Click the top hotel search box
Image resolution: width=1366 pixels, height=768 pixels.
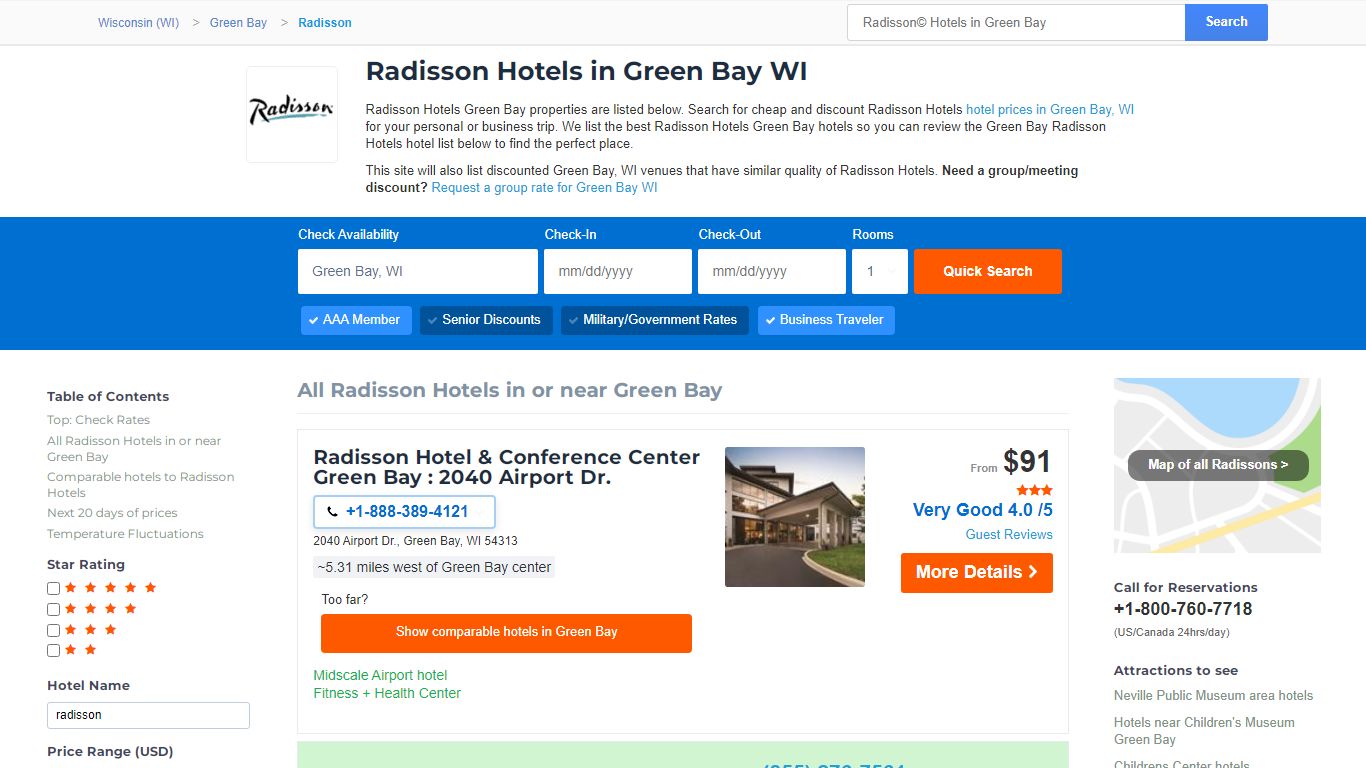coord(1016,22)
